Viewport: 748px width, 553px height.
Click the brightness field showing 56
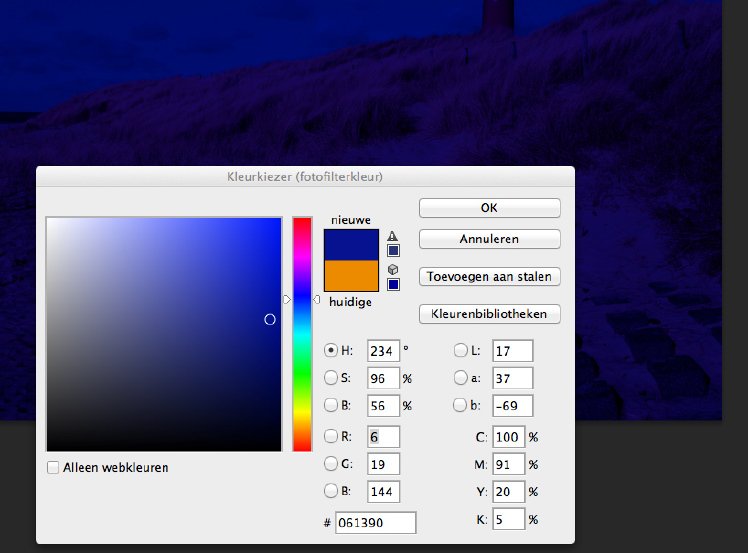(x=383, y=406)
